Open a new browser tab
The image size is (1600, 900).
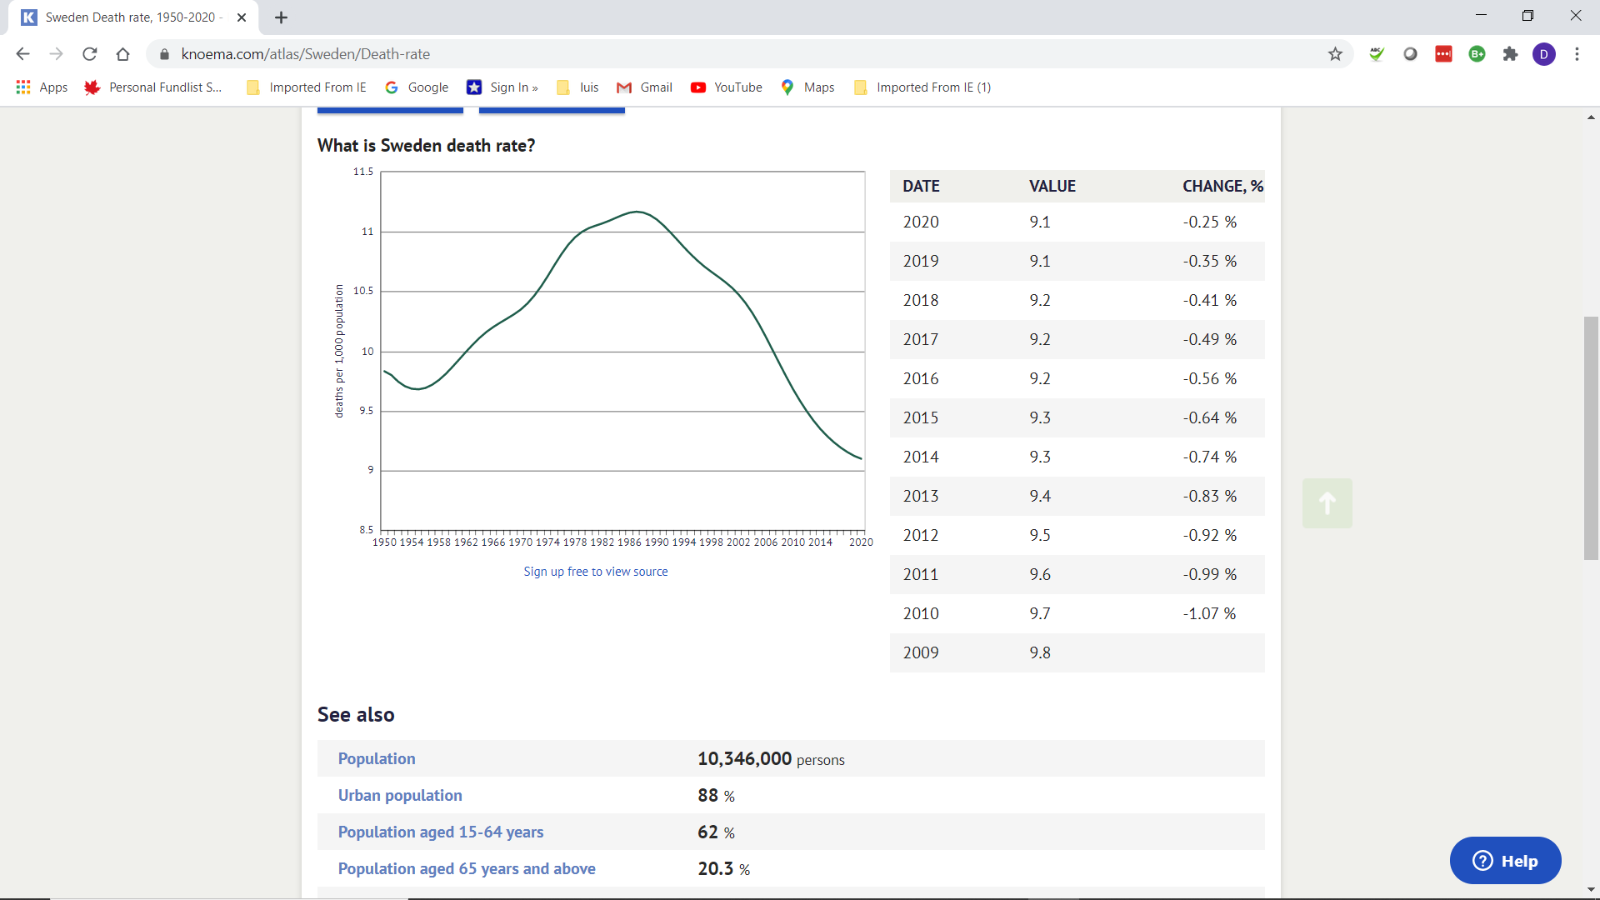281,17
